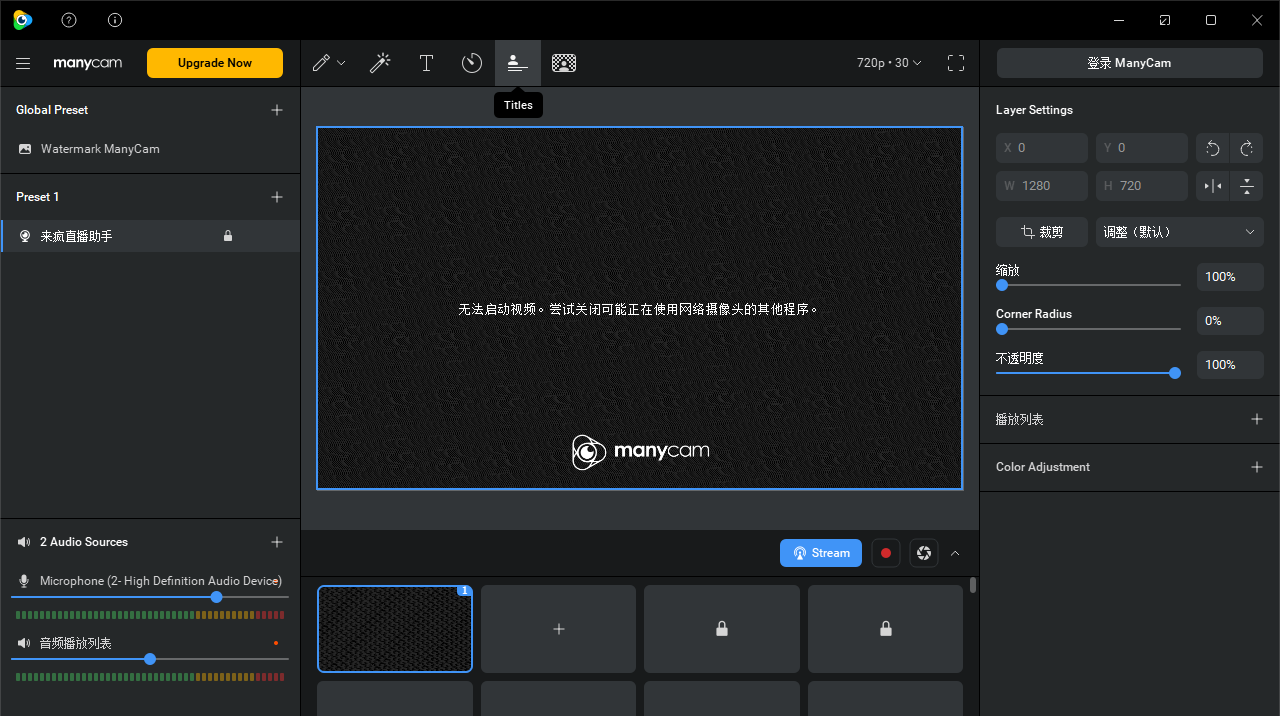
Task: Expand the Color Adjustment section
Action: point(1257,467)
